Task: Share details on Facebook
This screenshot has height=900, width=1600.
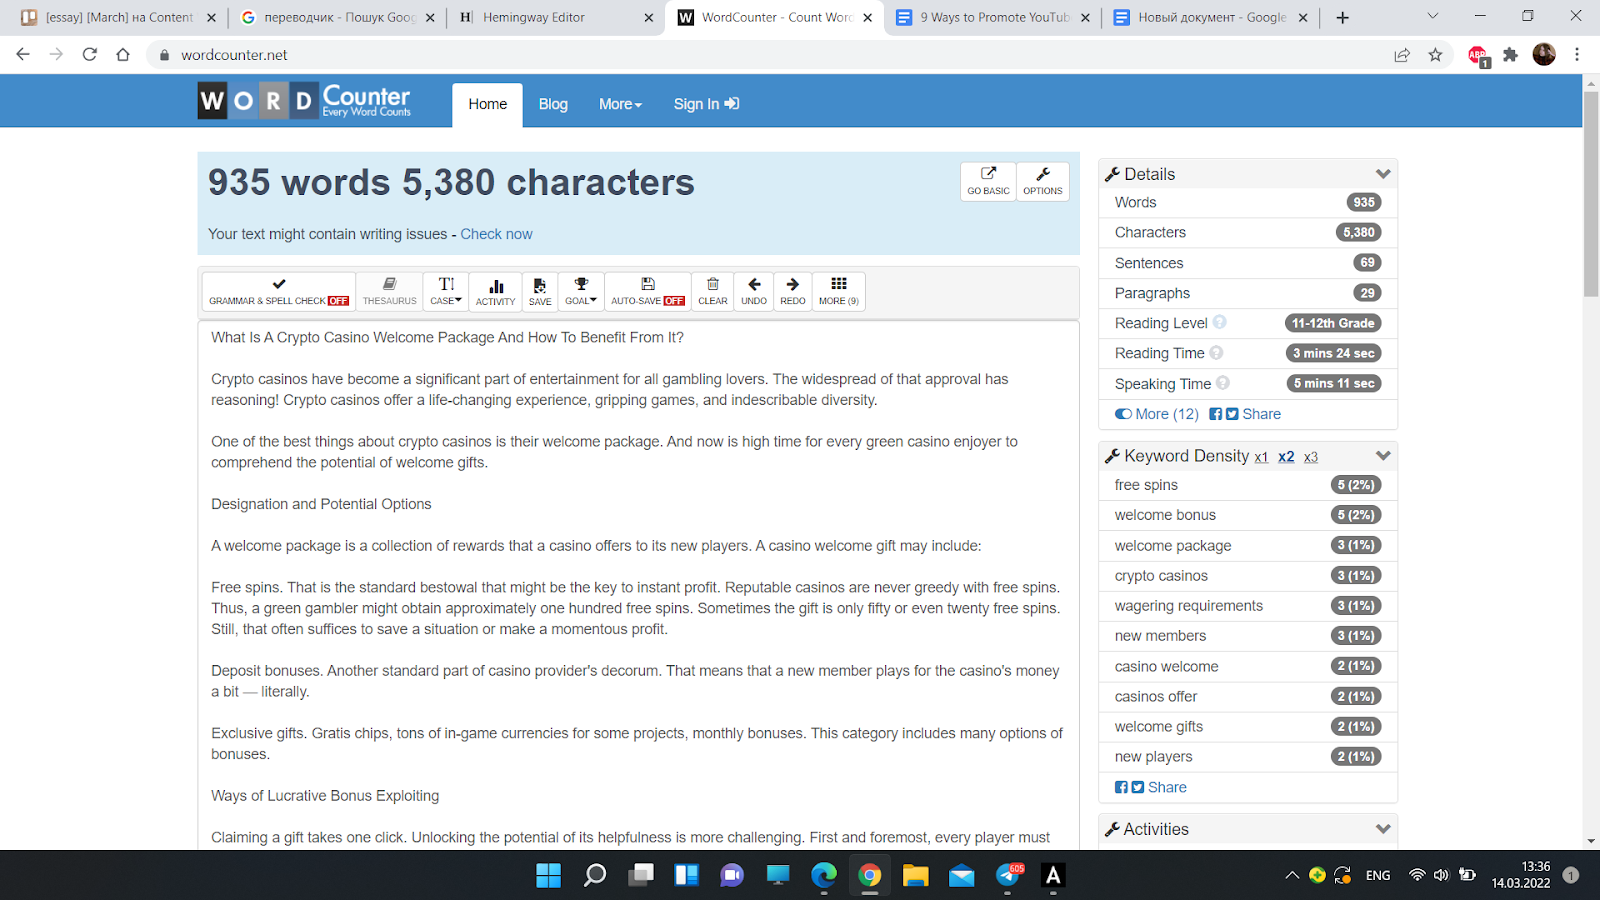Action: [1216, 414]
